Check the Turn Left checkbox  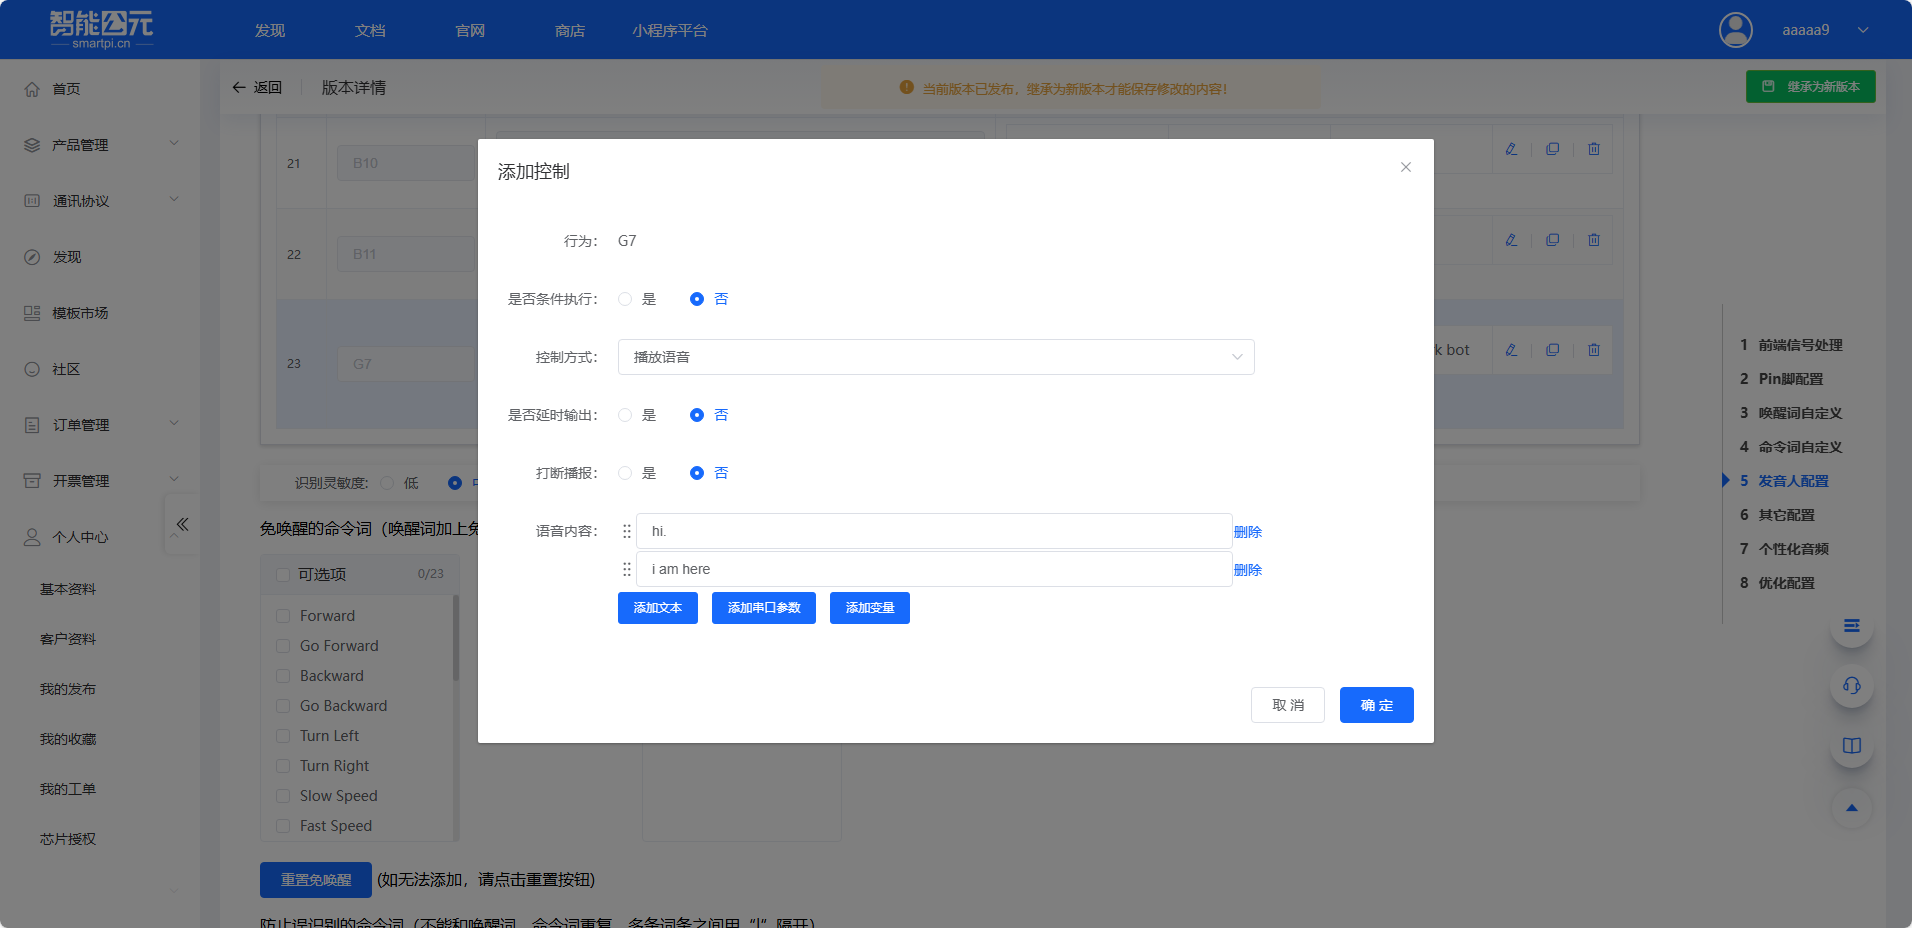coord(283,735)
